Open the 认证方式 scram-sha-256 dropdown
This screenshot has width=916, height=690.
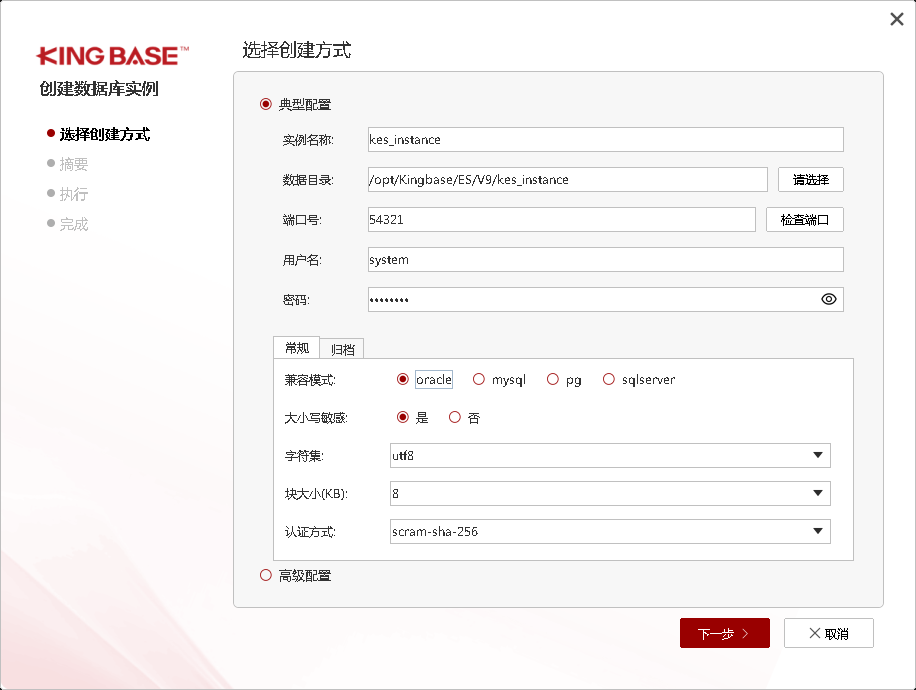coord(610,531)
